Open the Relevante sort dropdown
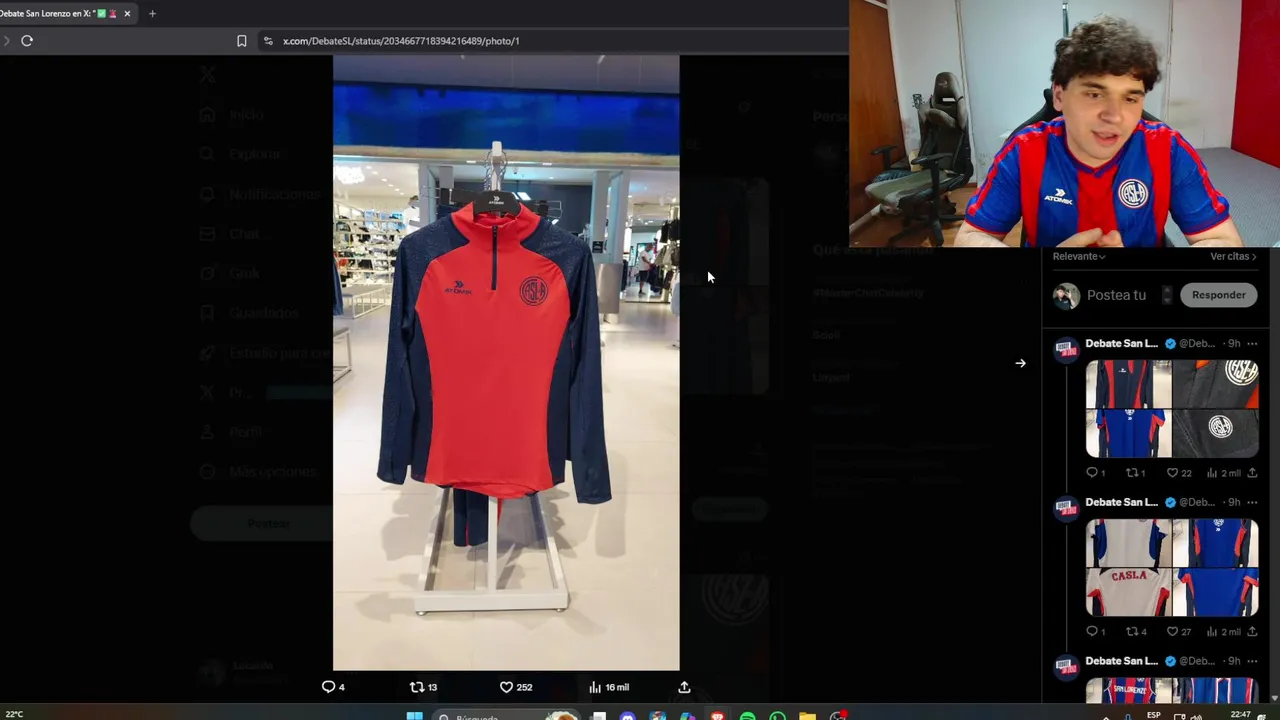Image resolution: width=1280 pixels, height=720 pixels. pyautogui.click(x=1079, y=256)
